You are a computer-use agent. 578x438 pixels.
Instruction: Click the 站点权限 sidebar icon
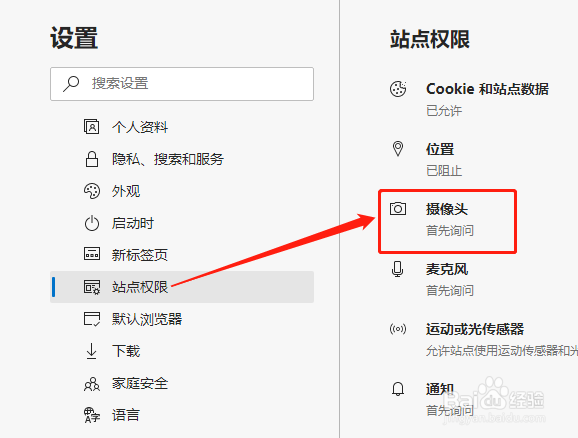92,287
